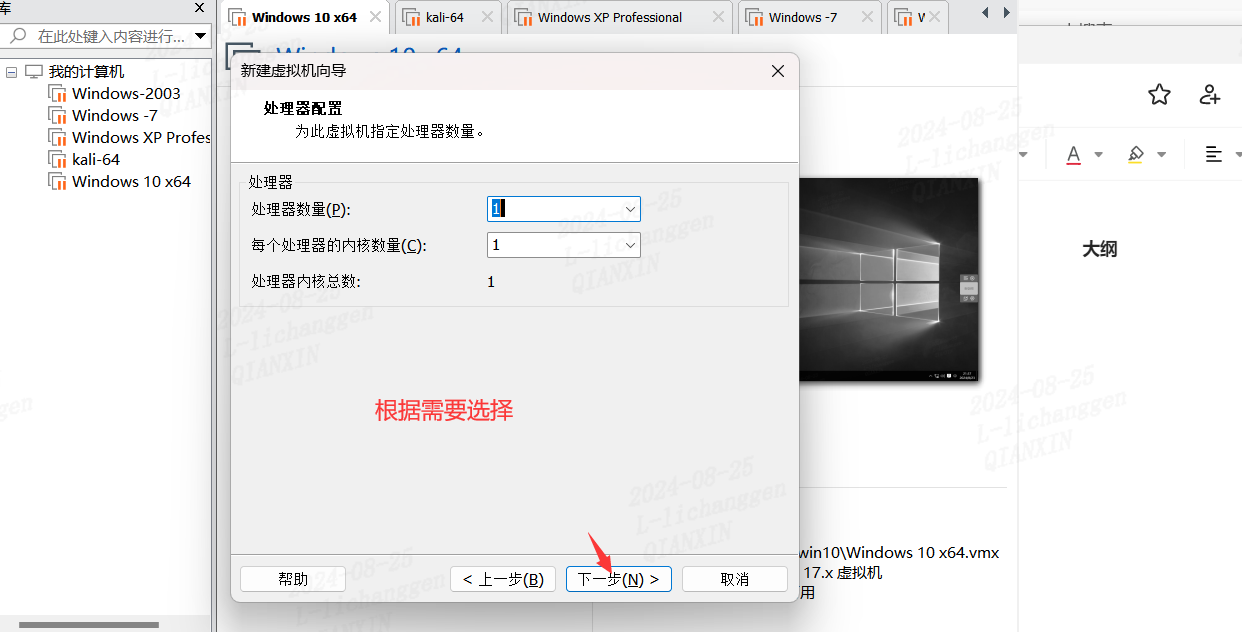This screenshot has width=1242, height=632.
Task: Click the 上一步(B) back button
Action: tap(502, 579)
